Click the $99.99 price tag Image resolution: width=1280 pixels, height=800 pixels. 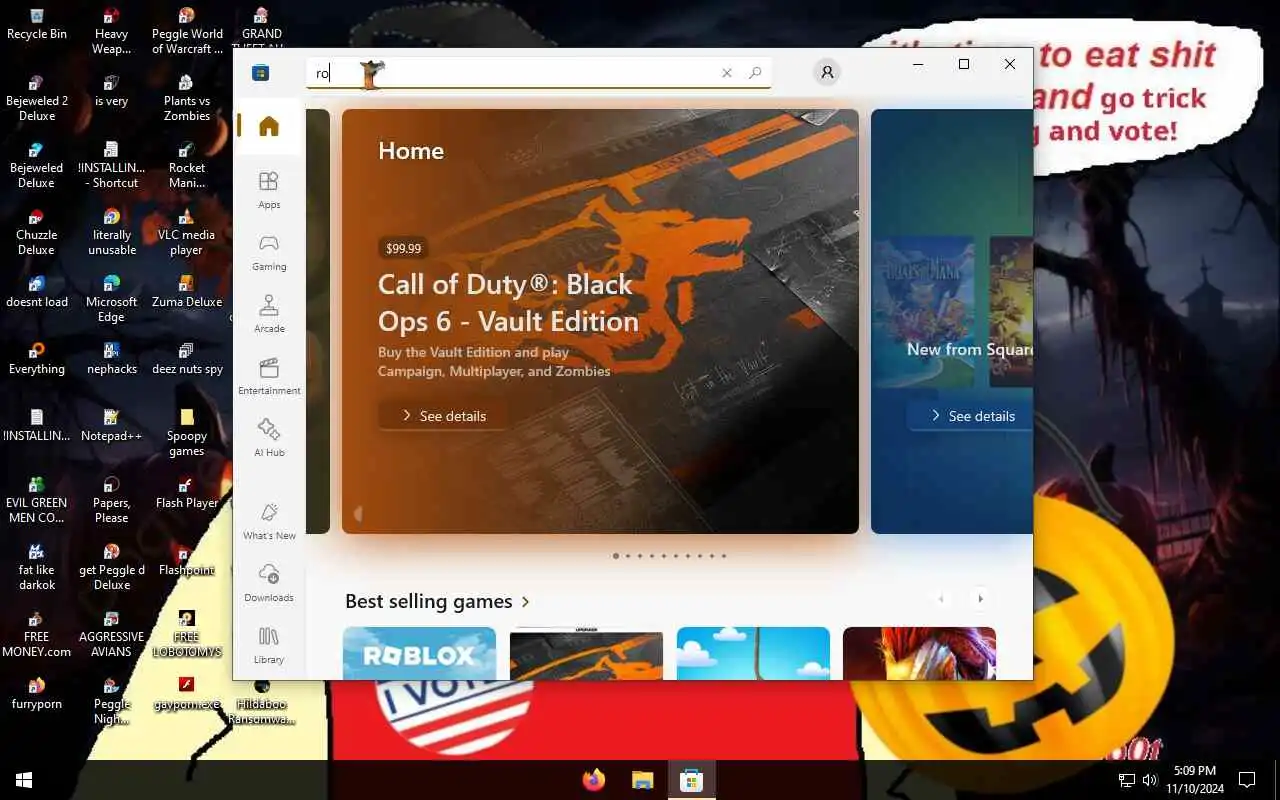pyautogui.click(x=403, y=248)
